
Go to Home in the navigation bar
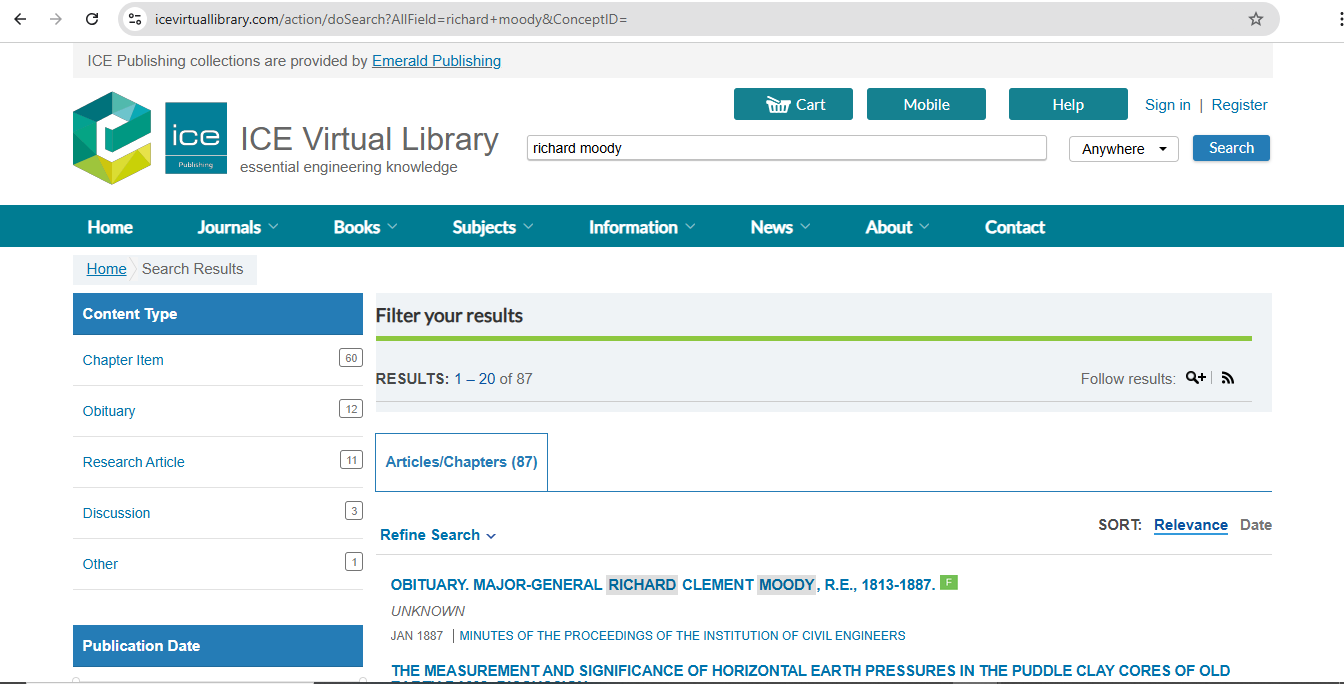pyautogui.click(x=110, y=227)
